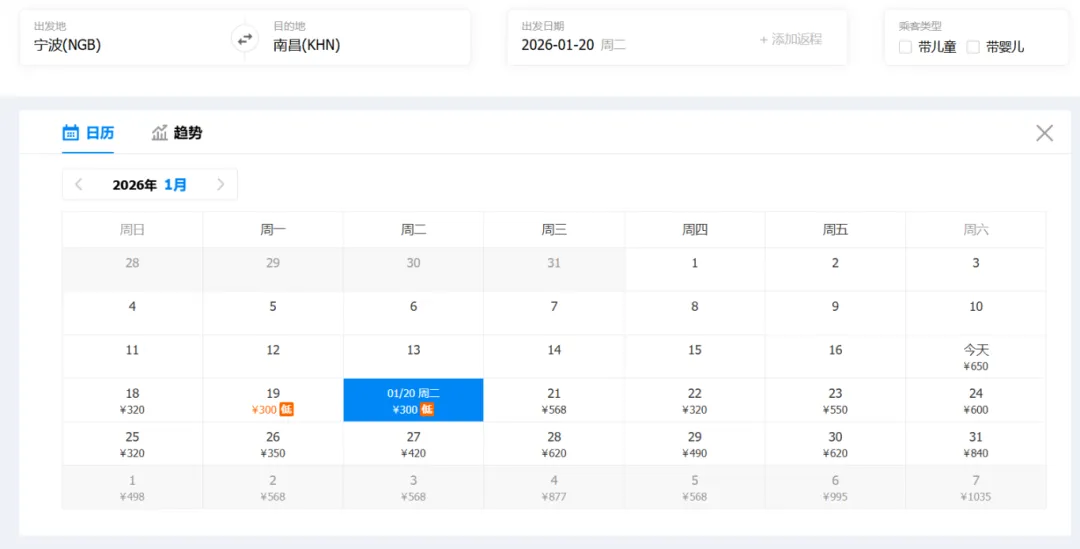Select January 23 priced ¥550

pyautogui.click(x=835, y=400)
